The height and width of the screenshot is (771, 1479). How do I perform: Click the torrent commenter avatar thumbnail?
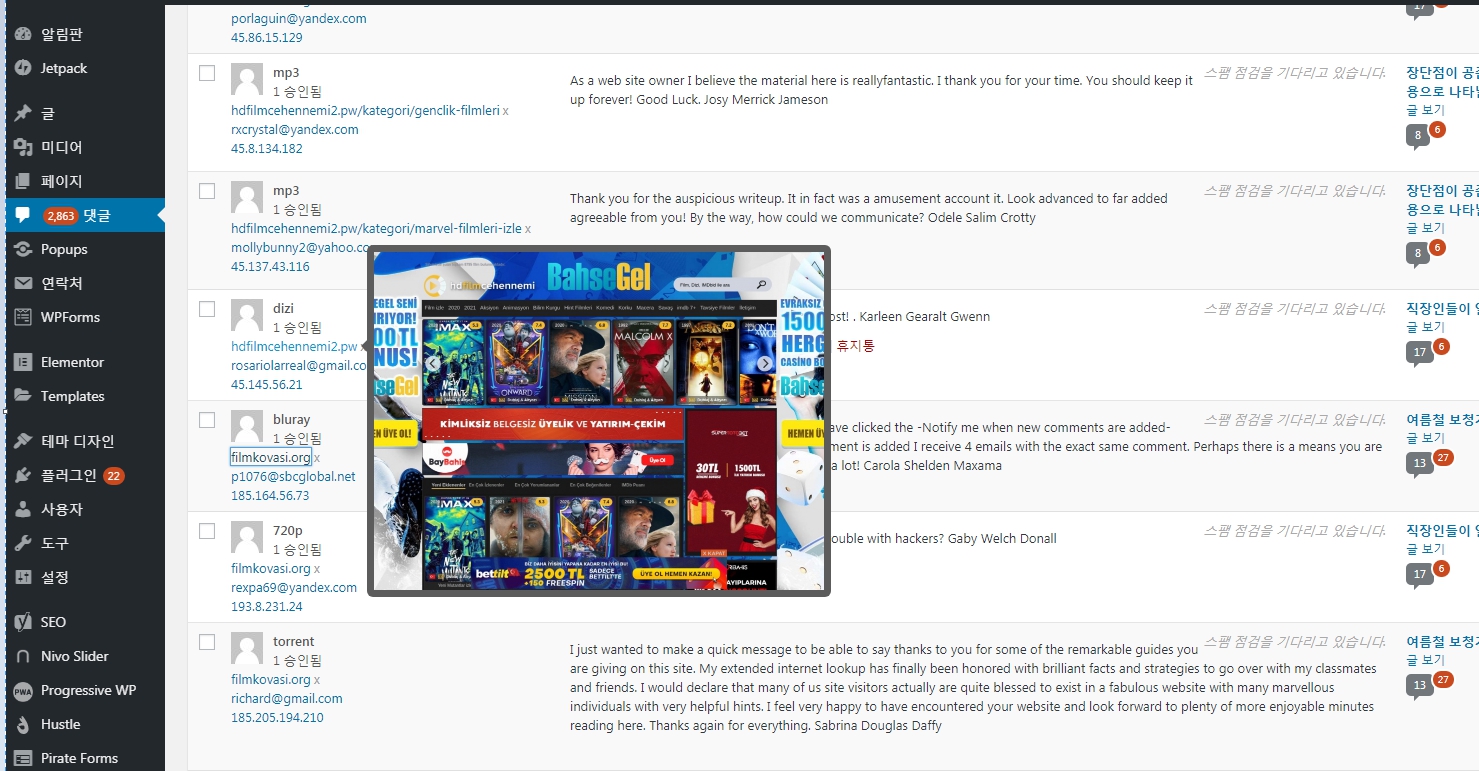247,649
